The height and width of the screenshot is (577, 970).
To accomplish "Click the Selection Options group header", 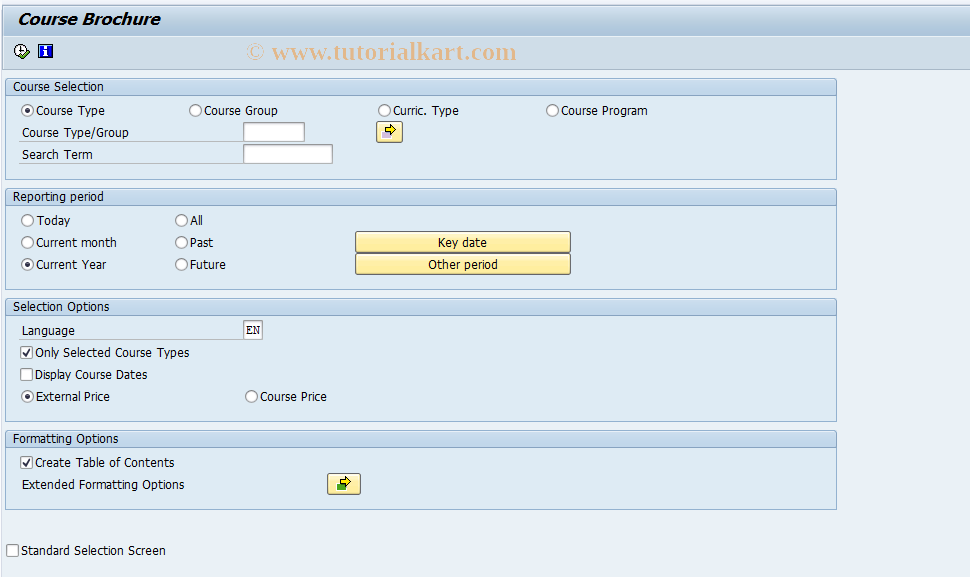I will [x=421, y=307].
